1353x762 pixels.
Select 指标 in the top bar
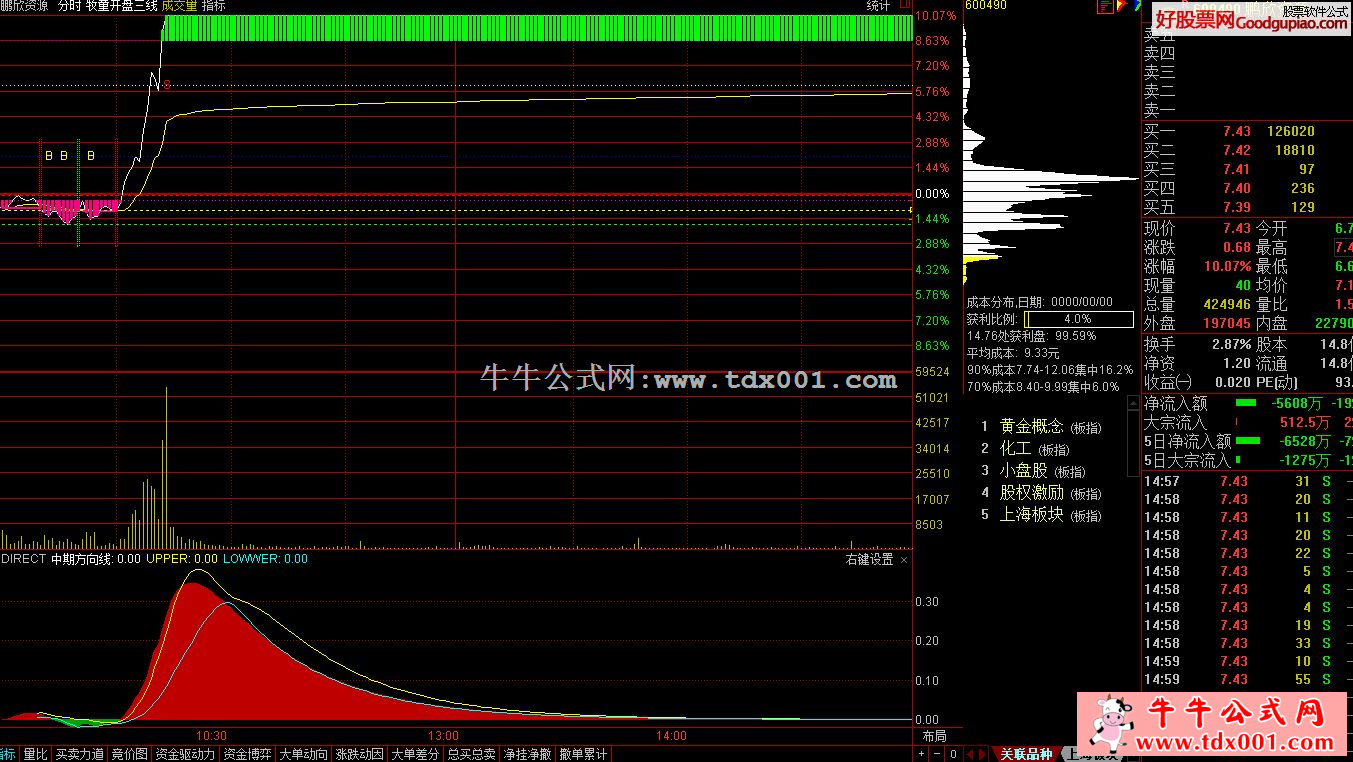coord(213,5)
